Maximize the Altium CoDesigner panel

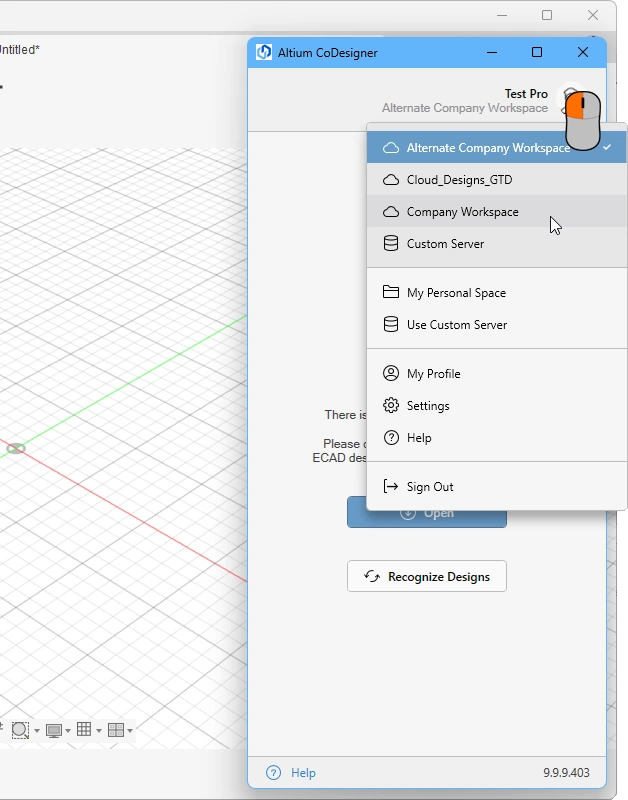pos(537,53)
